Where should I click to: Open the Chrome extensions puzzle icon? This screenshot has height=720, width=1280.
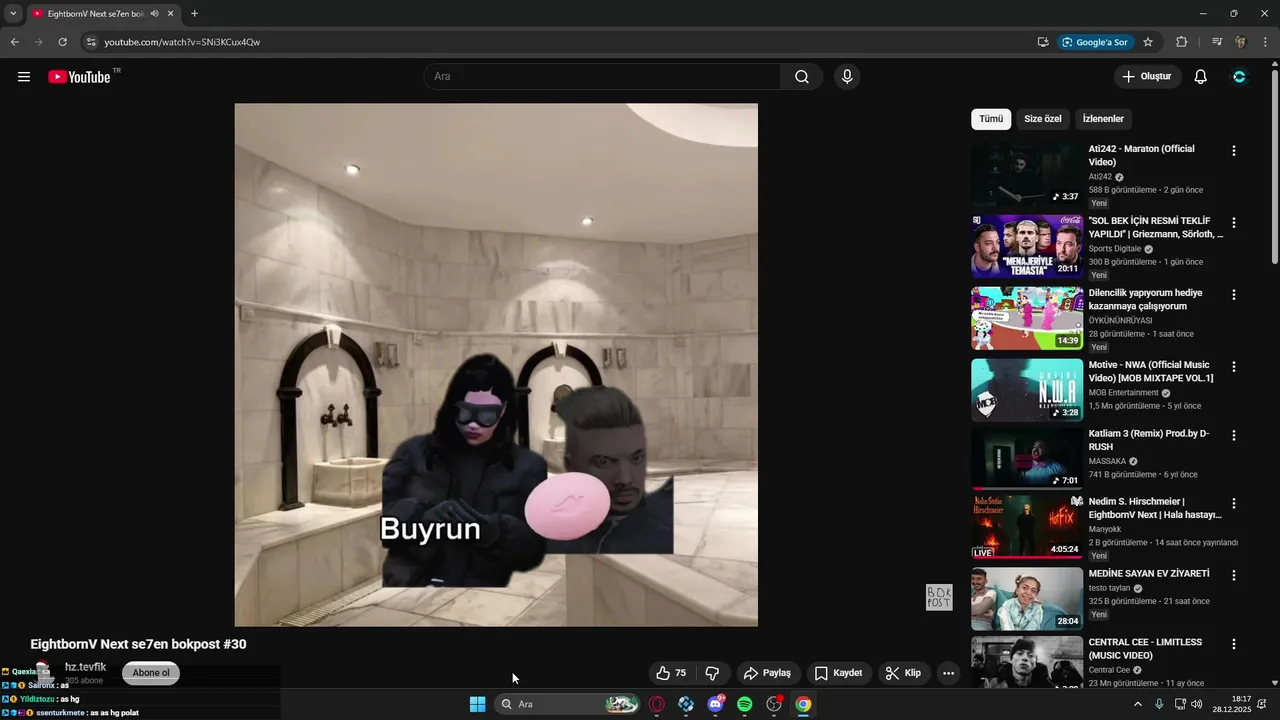coord(1181,42)
